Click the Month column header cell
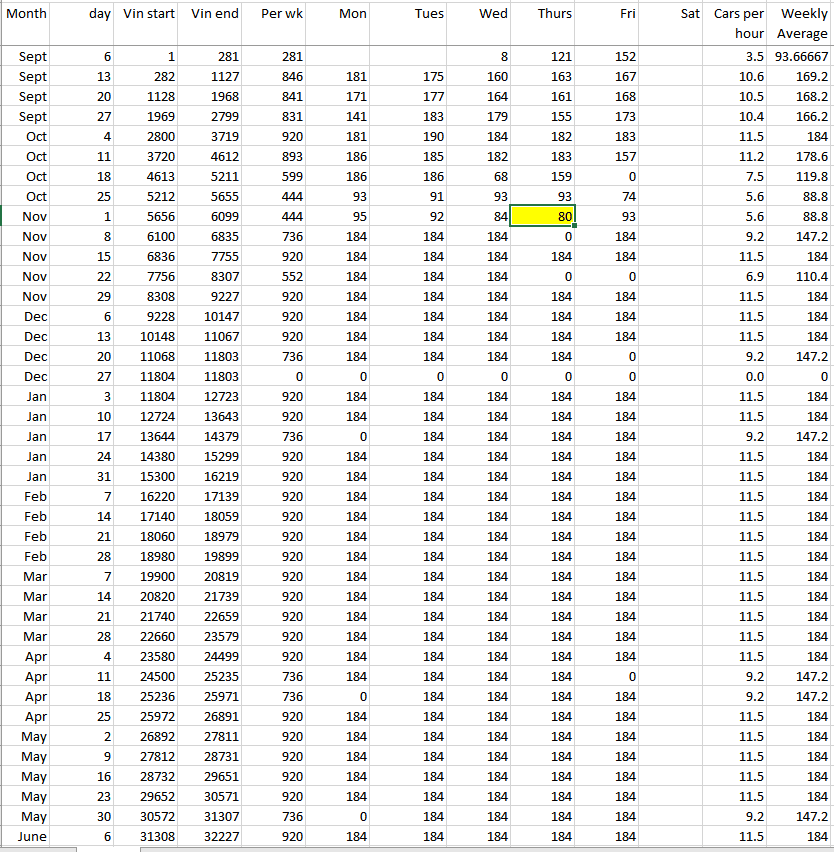Viewport: 834px width, 852px height. pos(33,14)
